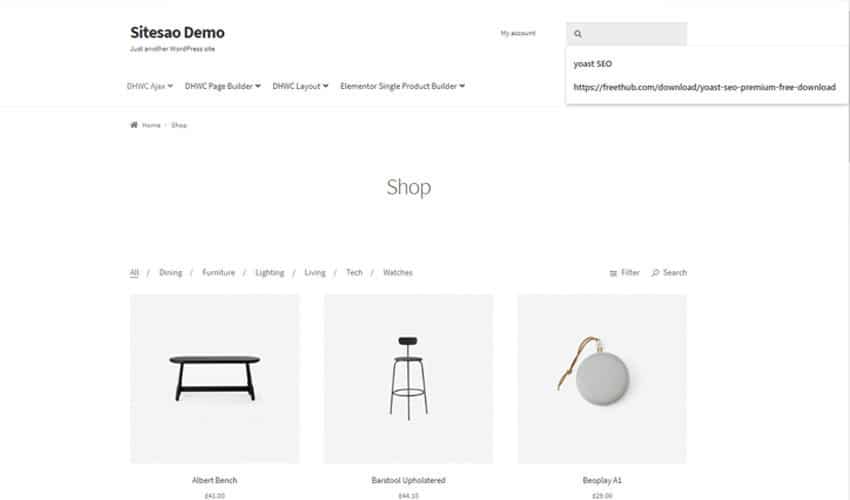Click the Sitesao Demo site title

[177, 33]
